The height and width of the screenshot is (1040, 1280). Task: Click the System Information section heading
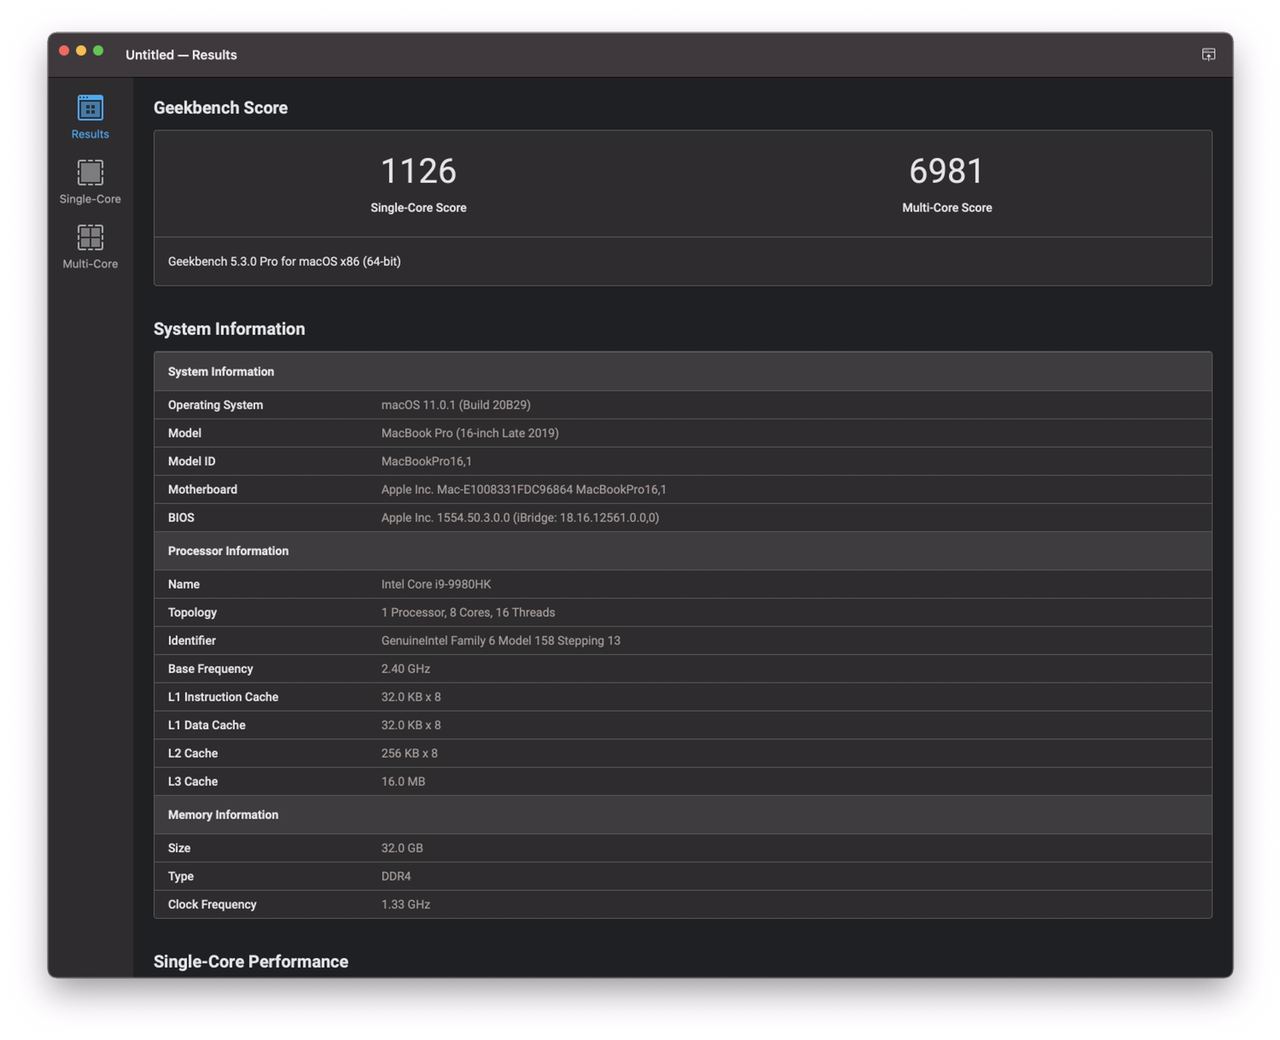pos(229,329)
